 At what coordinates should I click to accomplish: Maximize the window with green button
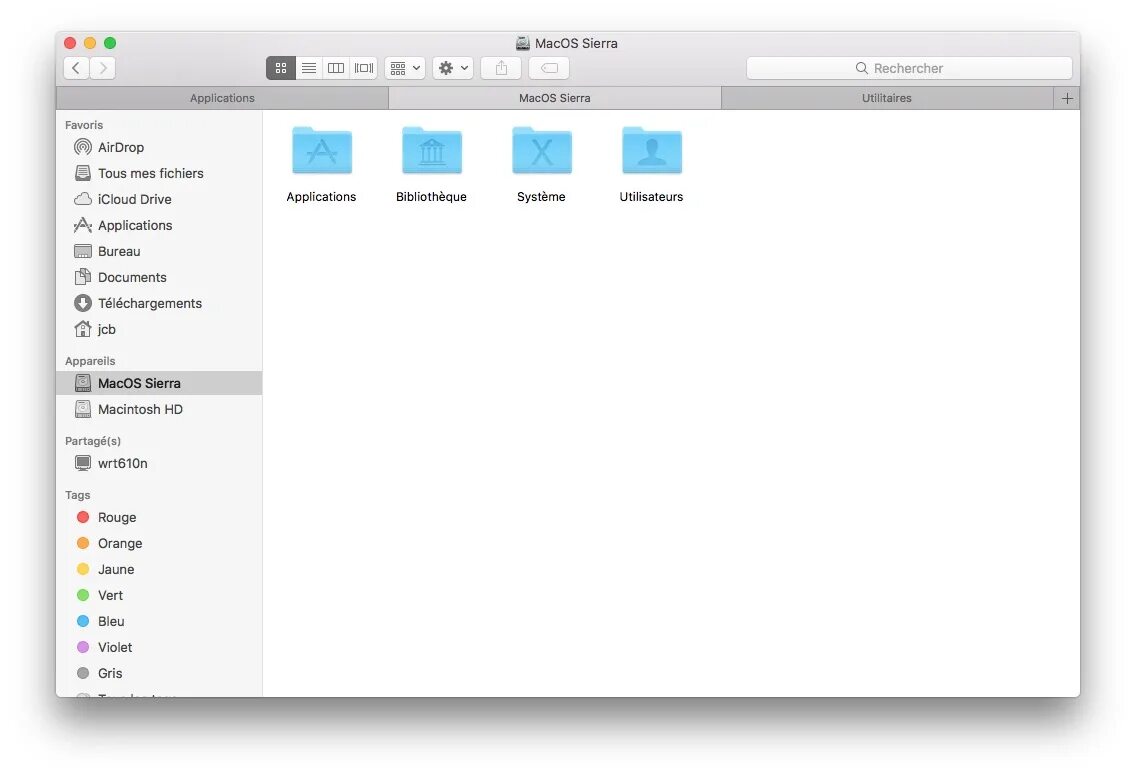(110, 43)
